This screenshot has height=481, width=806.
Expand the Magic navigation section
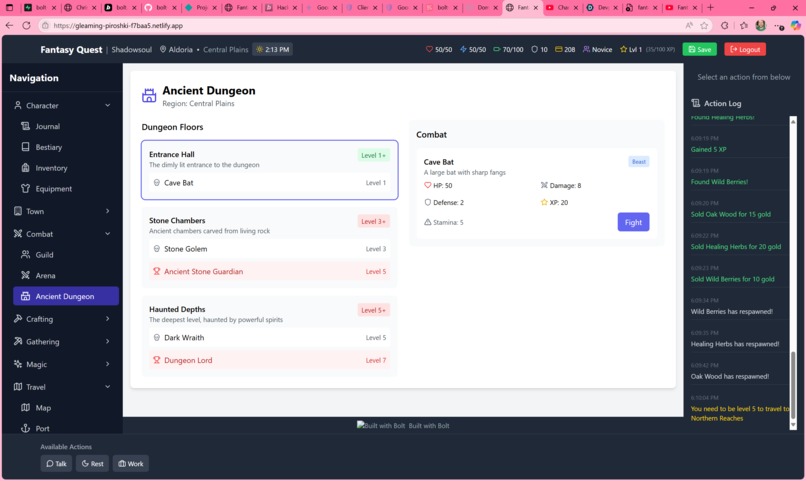click(x=62, y=364)
